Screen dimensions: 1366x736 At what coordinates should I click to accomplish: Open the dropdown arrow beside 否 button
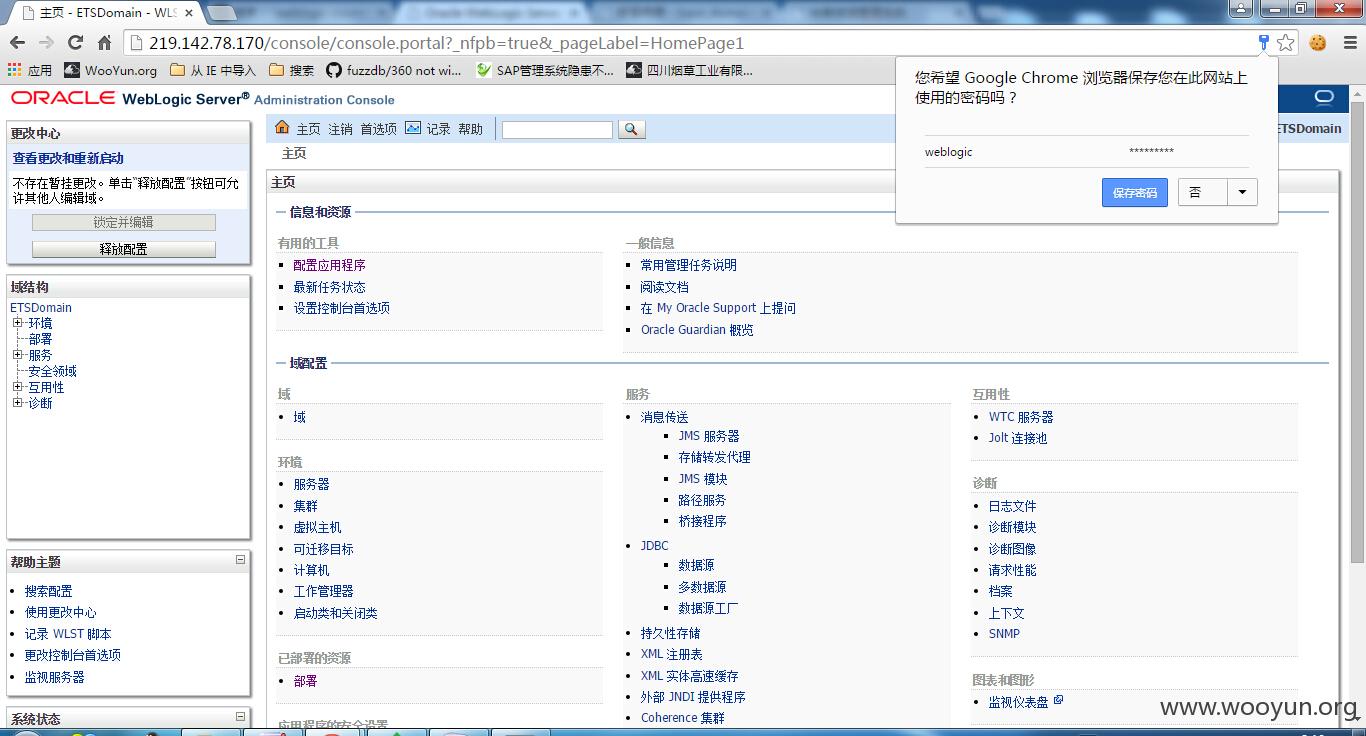click(x=1242, y=192)
